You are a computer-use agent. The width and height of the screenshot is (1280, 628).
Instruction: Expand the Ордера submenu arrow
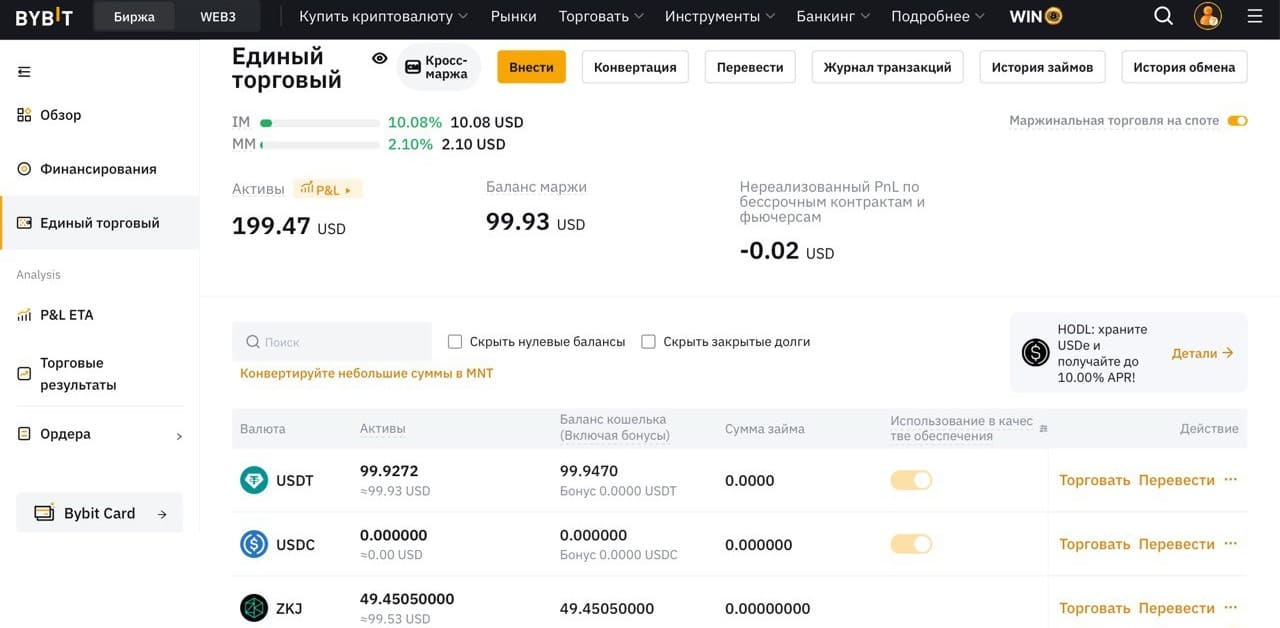179,436
